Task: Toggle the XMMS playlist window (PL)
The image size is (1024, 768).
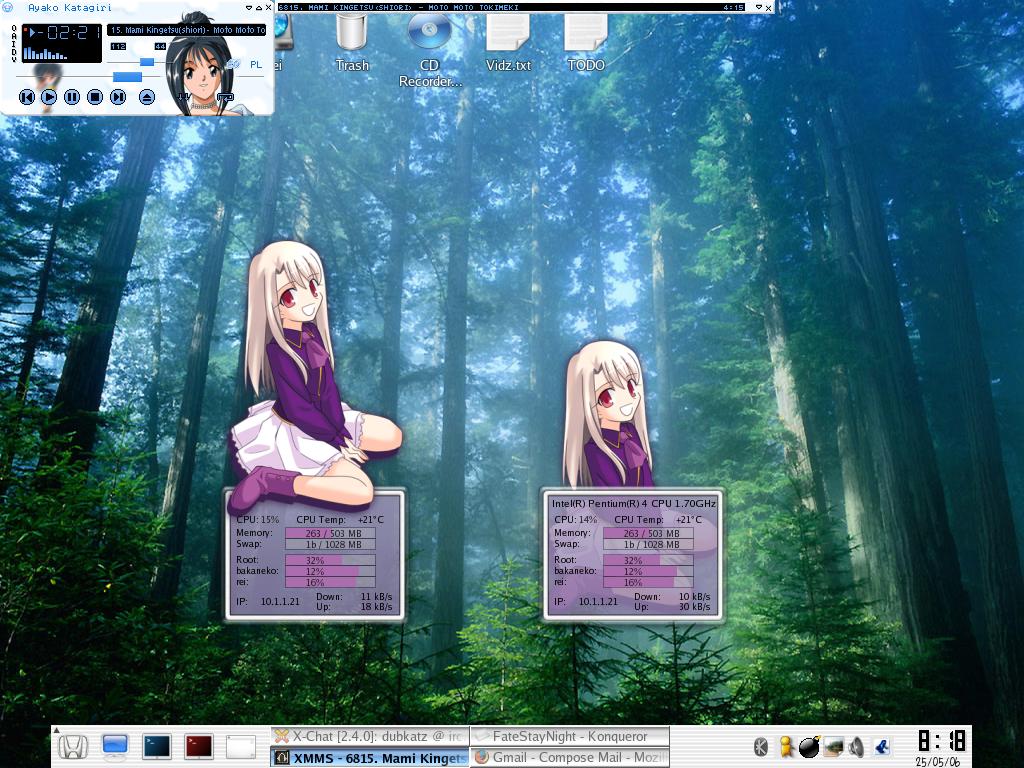Action: coord(256,65)
